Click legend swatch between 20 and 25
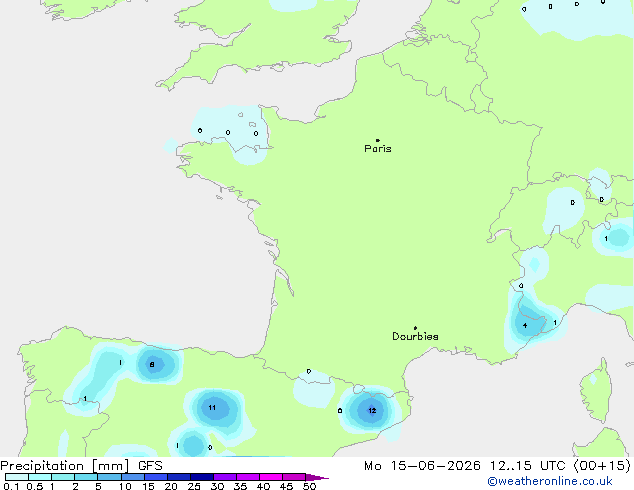Viewport: 634px width, 490px height. point(179,477)
